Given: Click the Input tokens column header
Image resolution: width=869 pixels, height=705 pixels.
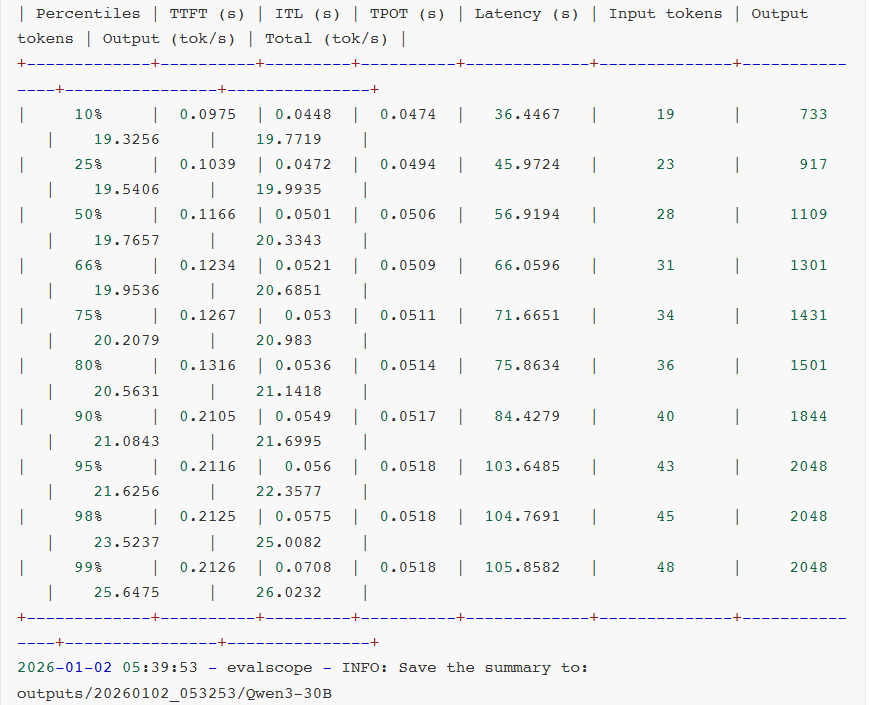Looking at the screenshot, I should pyautogui.click(x=665, y=14).
